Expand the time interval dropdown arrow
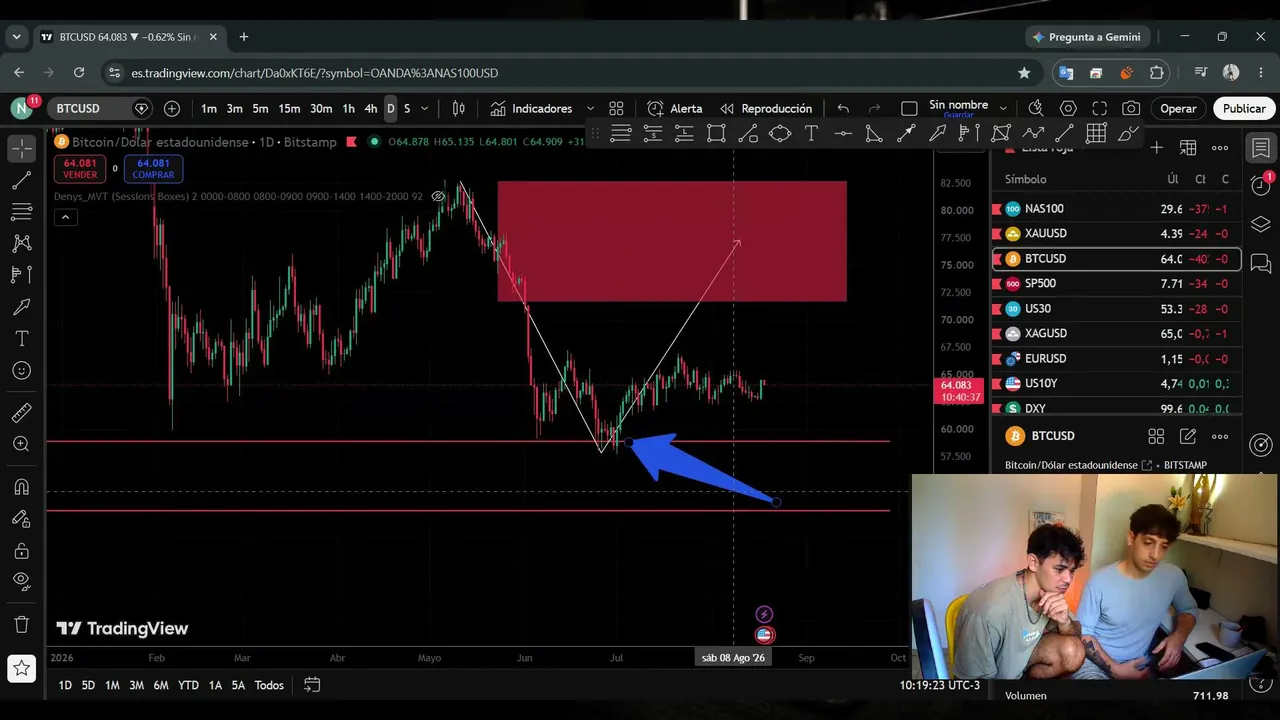The height and width of the screenshot is (720, 1280). point(425,108)
